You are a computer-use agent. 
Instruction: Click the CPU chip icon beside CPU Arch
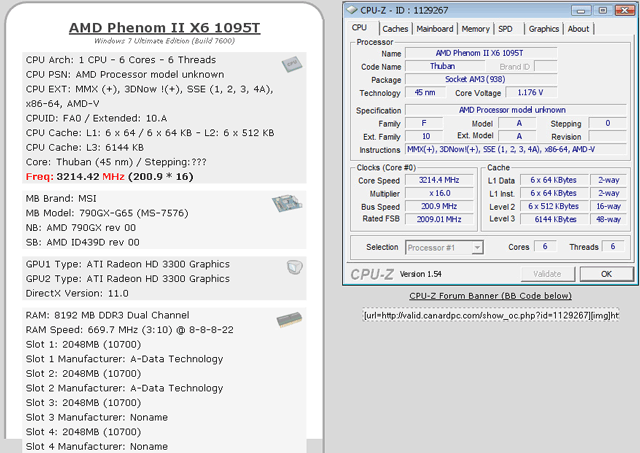pyautogui.click(x=291, y=64)
